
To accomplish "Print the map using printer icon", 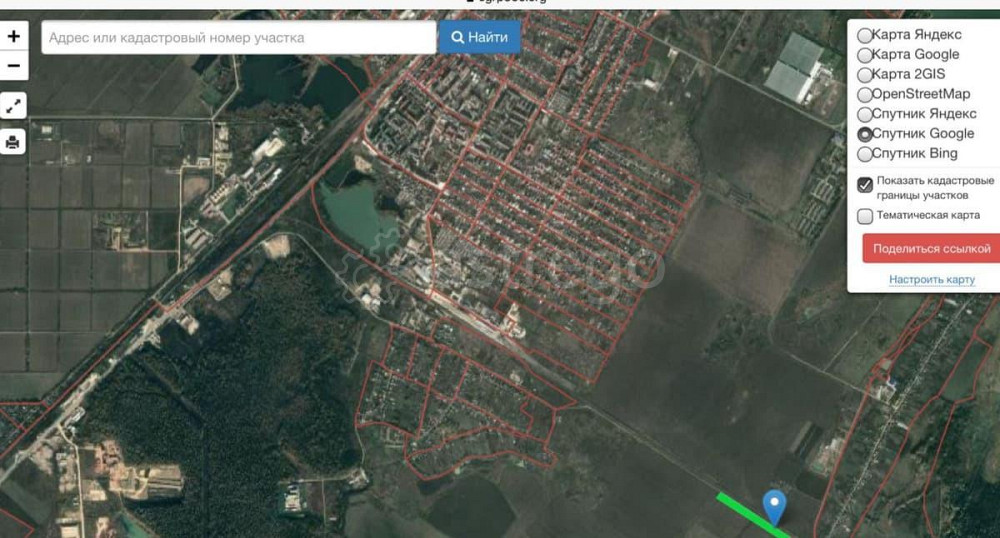I will (14, 142).
